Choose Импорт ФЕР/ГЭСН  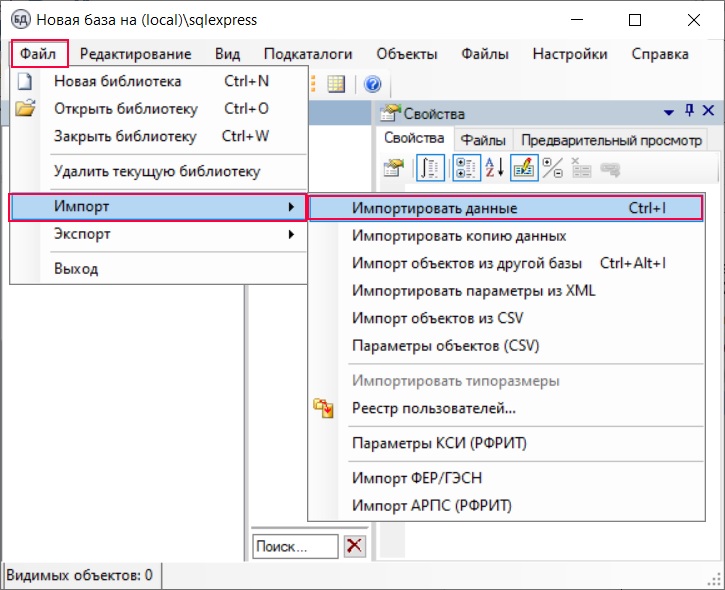(507, 478)
